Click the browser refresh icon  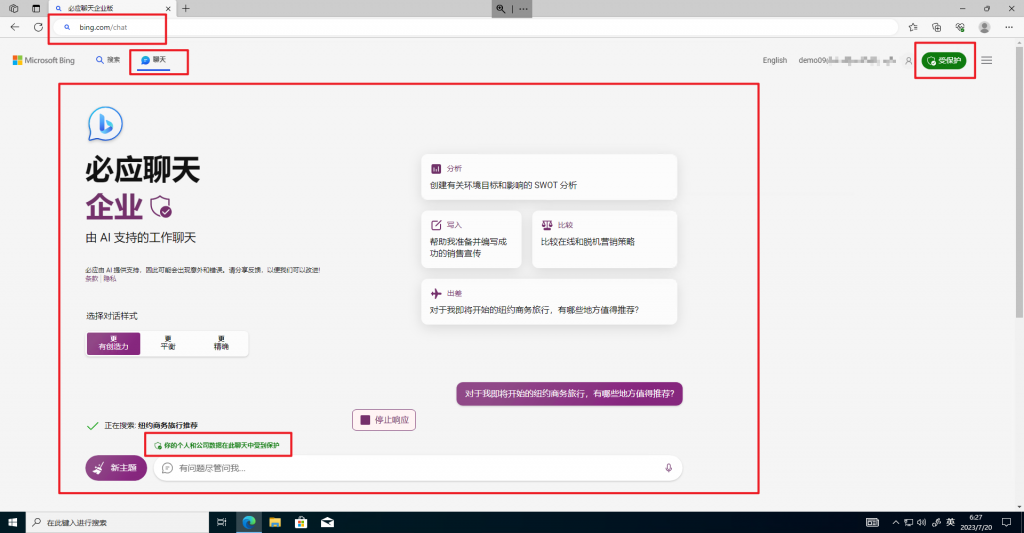[38, 27]
